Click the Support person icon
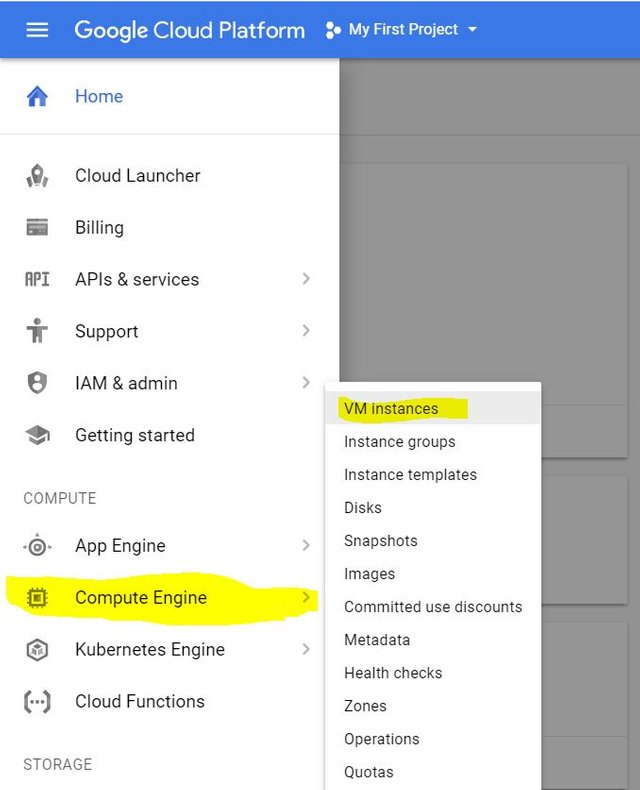The image size is (640, 790). 37,331
